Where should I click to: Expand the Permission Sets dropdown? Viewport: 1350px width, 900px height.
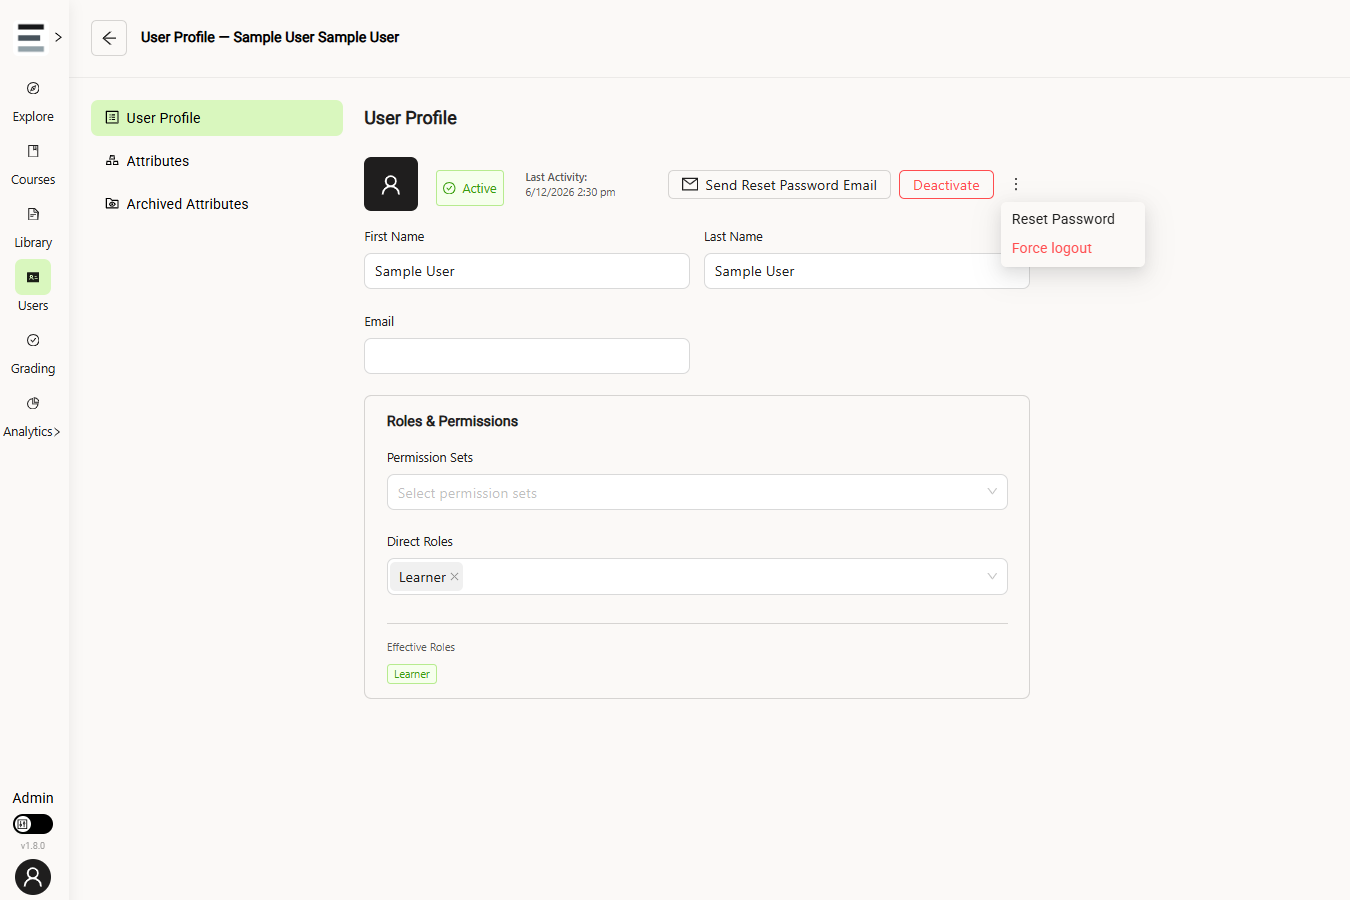click(x=697, y=492)
